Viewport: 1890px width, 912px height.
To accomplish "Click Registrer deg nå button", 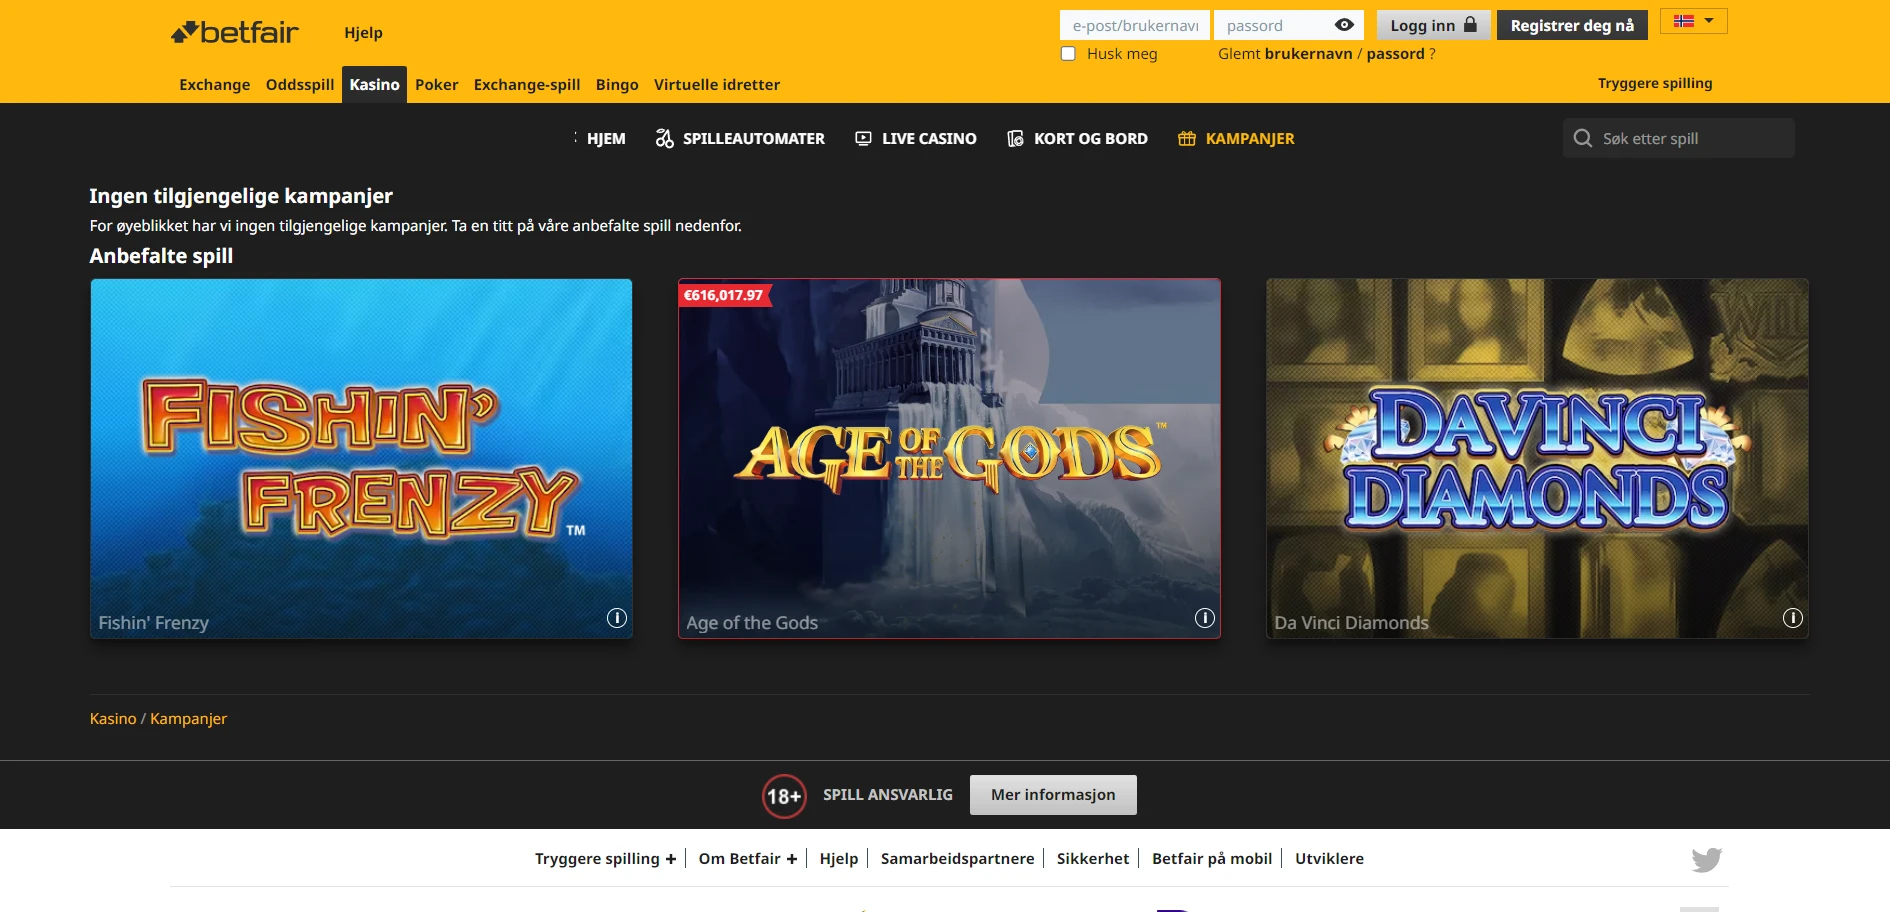I will (x=1572, y=25).
